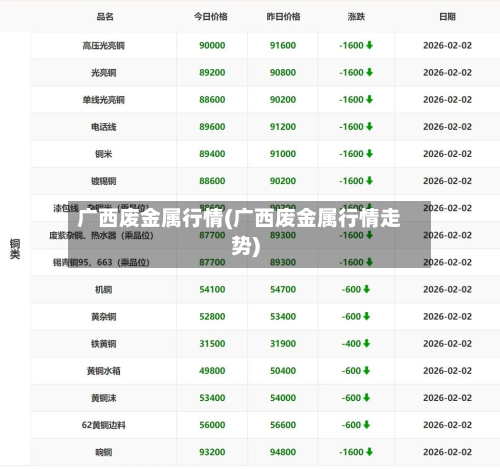
Task: Click yesterday's price 91600
Action: 283,45
